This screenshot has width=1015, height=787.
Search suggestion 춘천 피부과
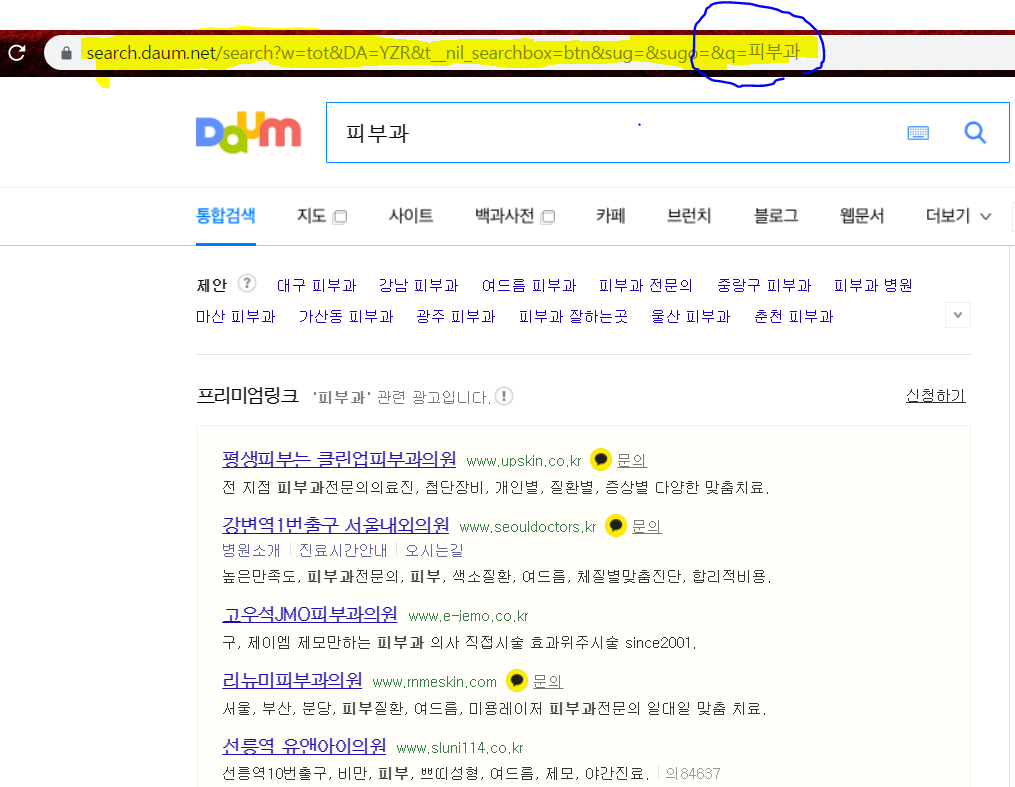click(794, 316)
